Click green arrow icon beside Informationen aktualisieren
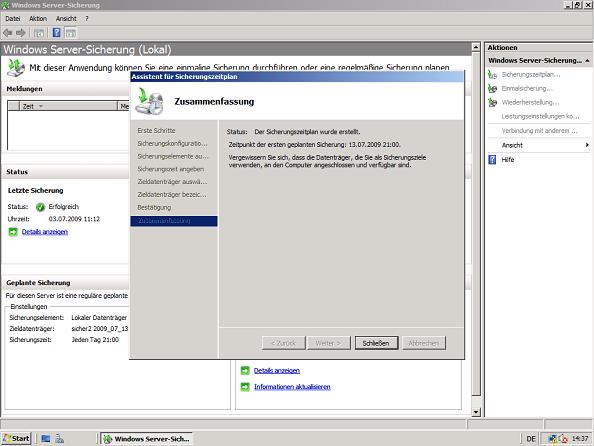Screen dimensions: 594x446 tap(245, 387)
